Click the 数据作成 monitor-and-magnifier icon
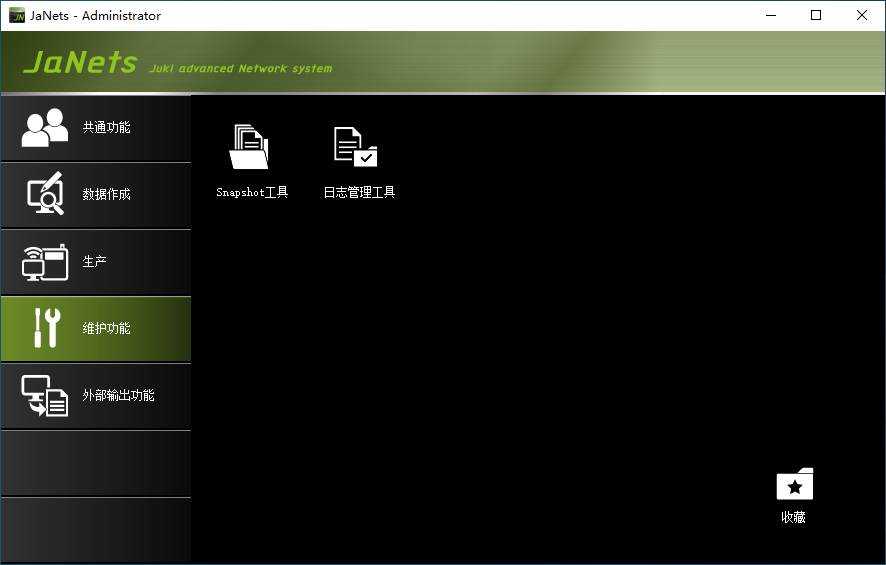Viewport: 886px width, 565px height. click(45, 194)
